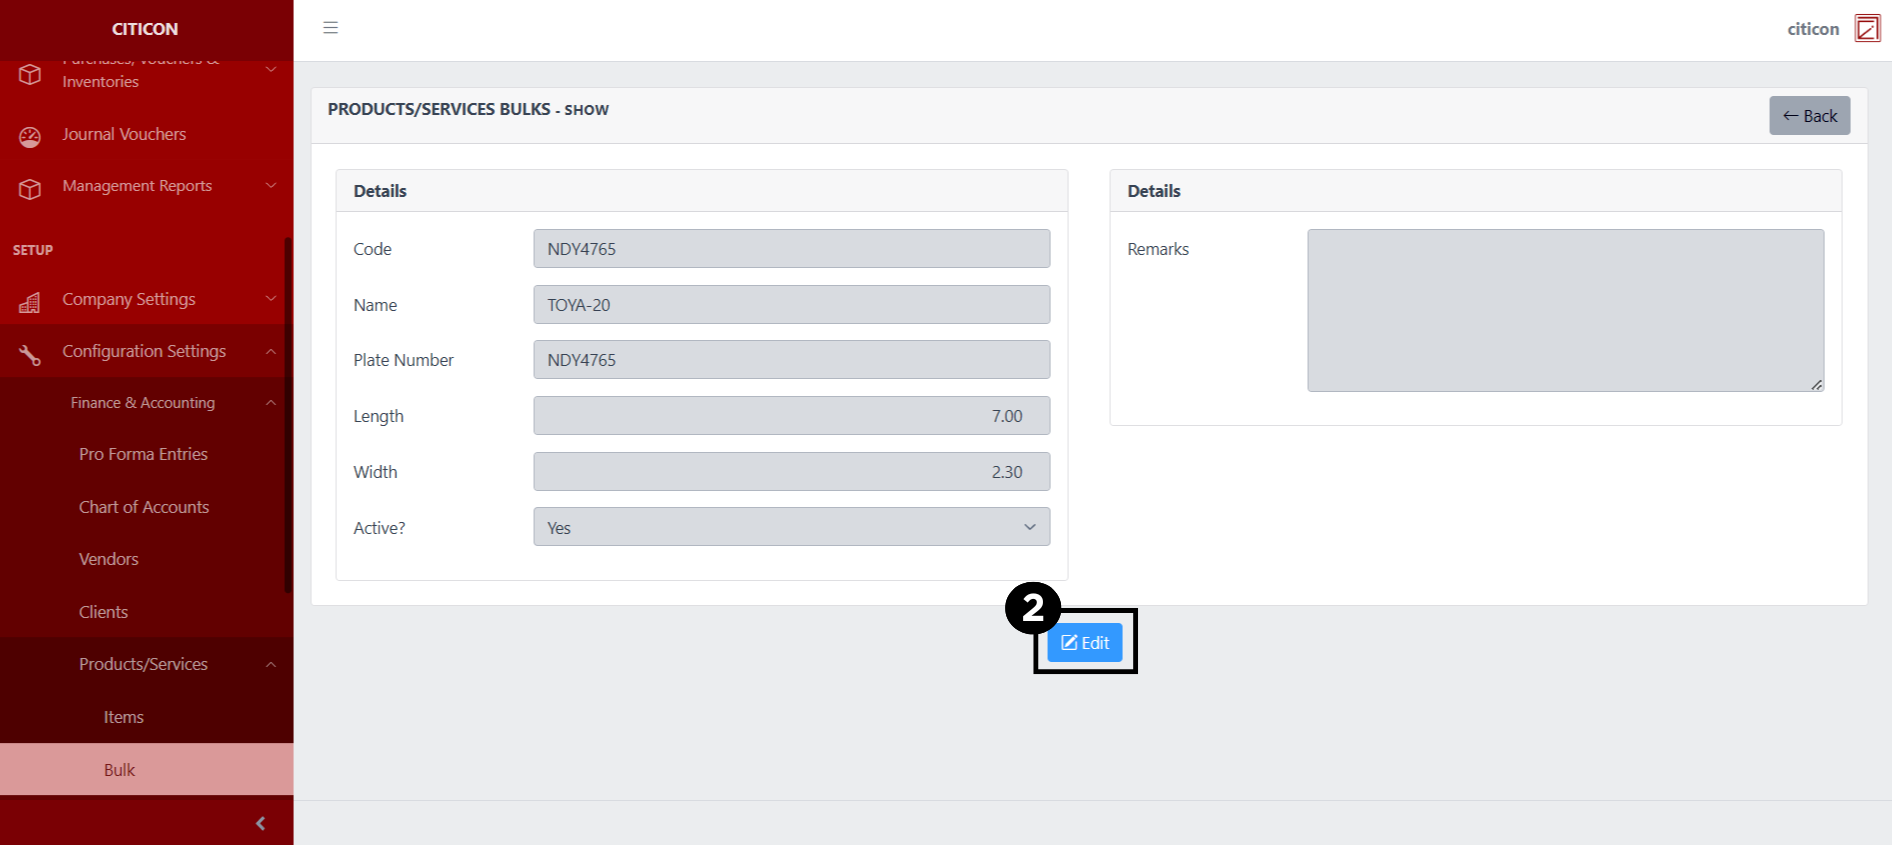Toggle the hamburger menu icon
This screenshot has height=845, width=1892.
[330, 28]
